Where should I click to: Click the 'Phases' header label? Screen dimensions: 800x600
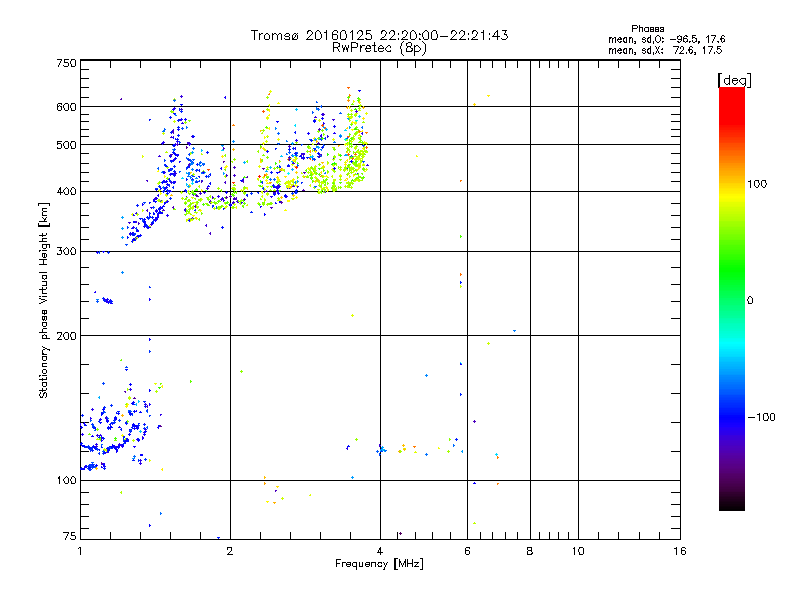[x=647, y=29]
